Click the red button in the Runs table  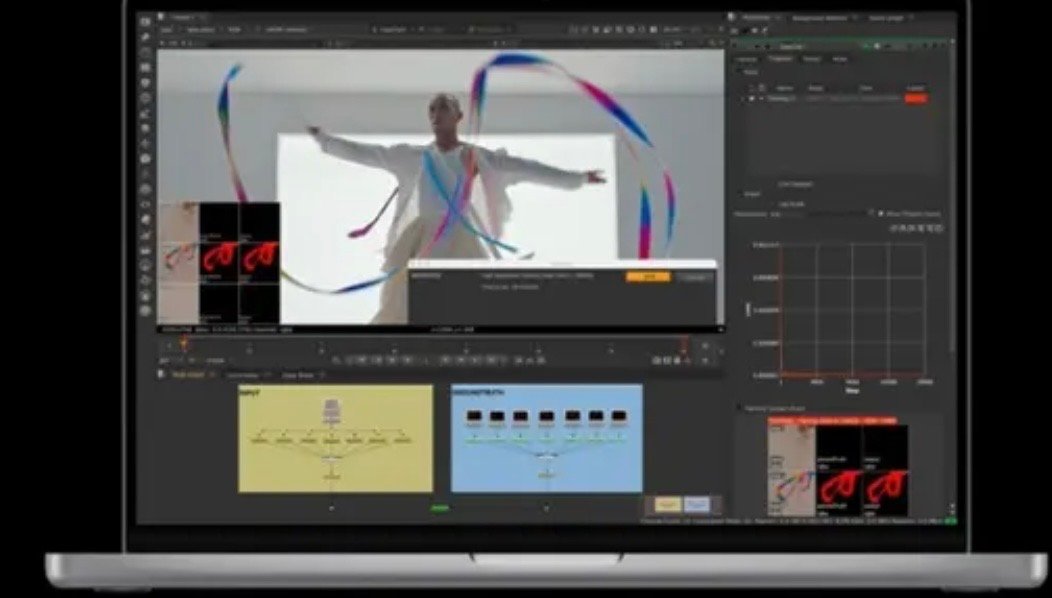pos(915,98)
